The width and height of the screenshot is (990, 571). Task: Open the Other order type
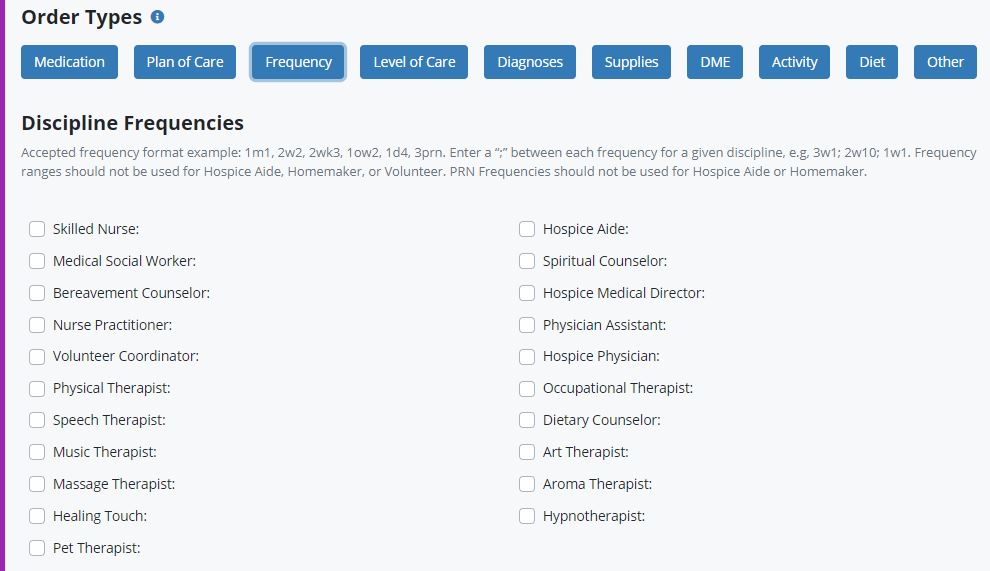[x=945, y=62]
